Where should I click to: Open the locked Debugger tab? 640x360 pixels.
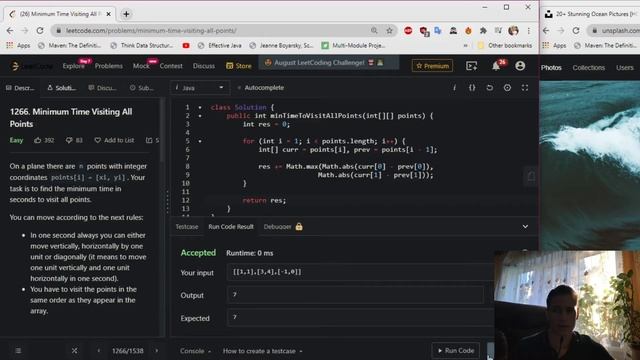(283, 227)
